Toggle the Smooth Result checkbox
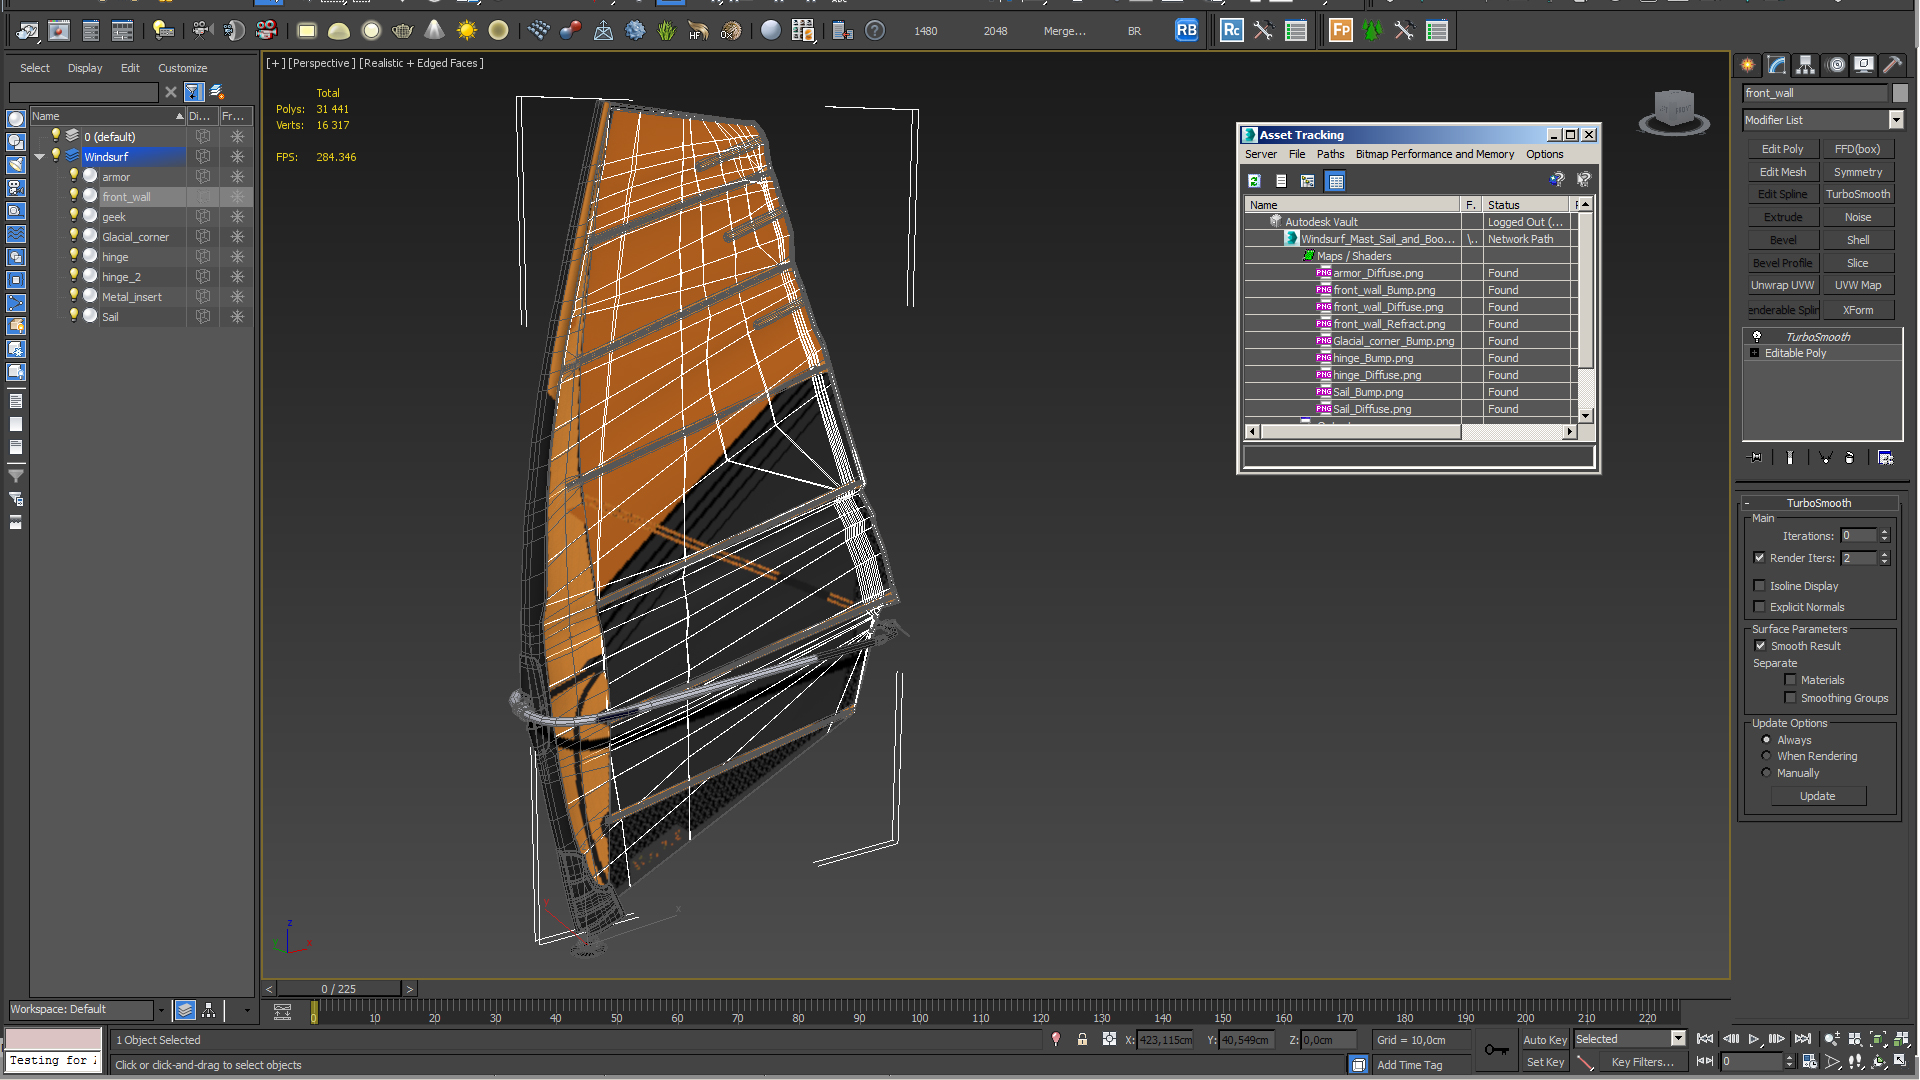This screenshot has width=1920, height=1080. point(1760,646)
